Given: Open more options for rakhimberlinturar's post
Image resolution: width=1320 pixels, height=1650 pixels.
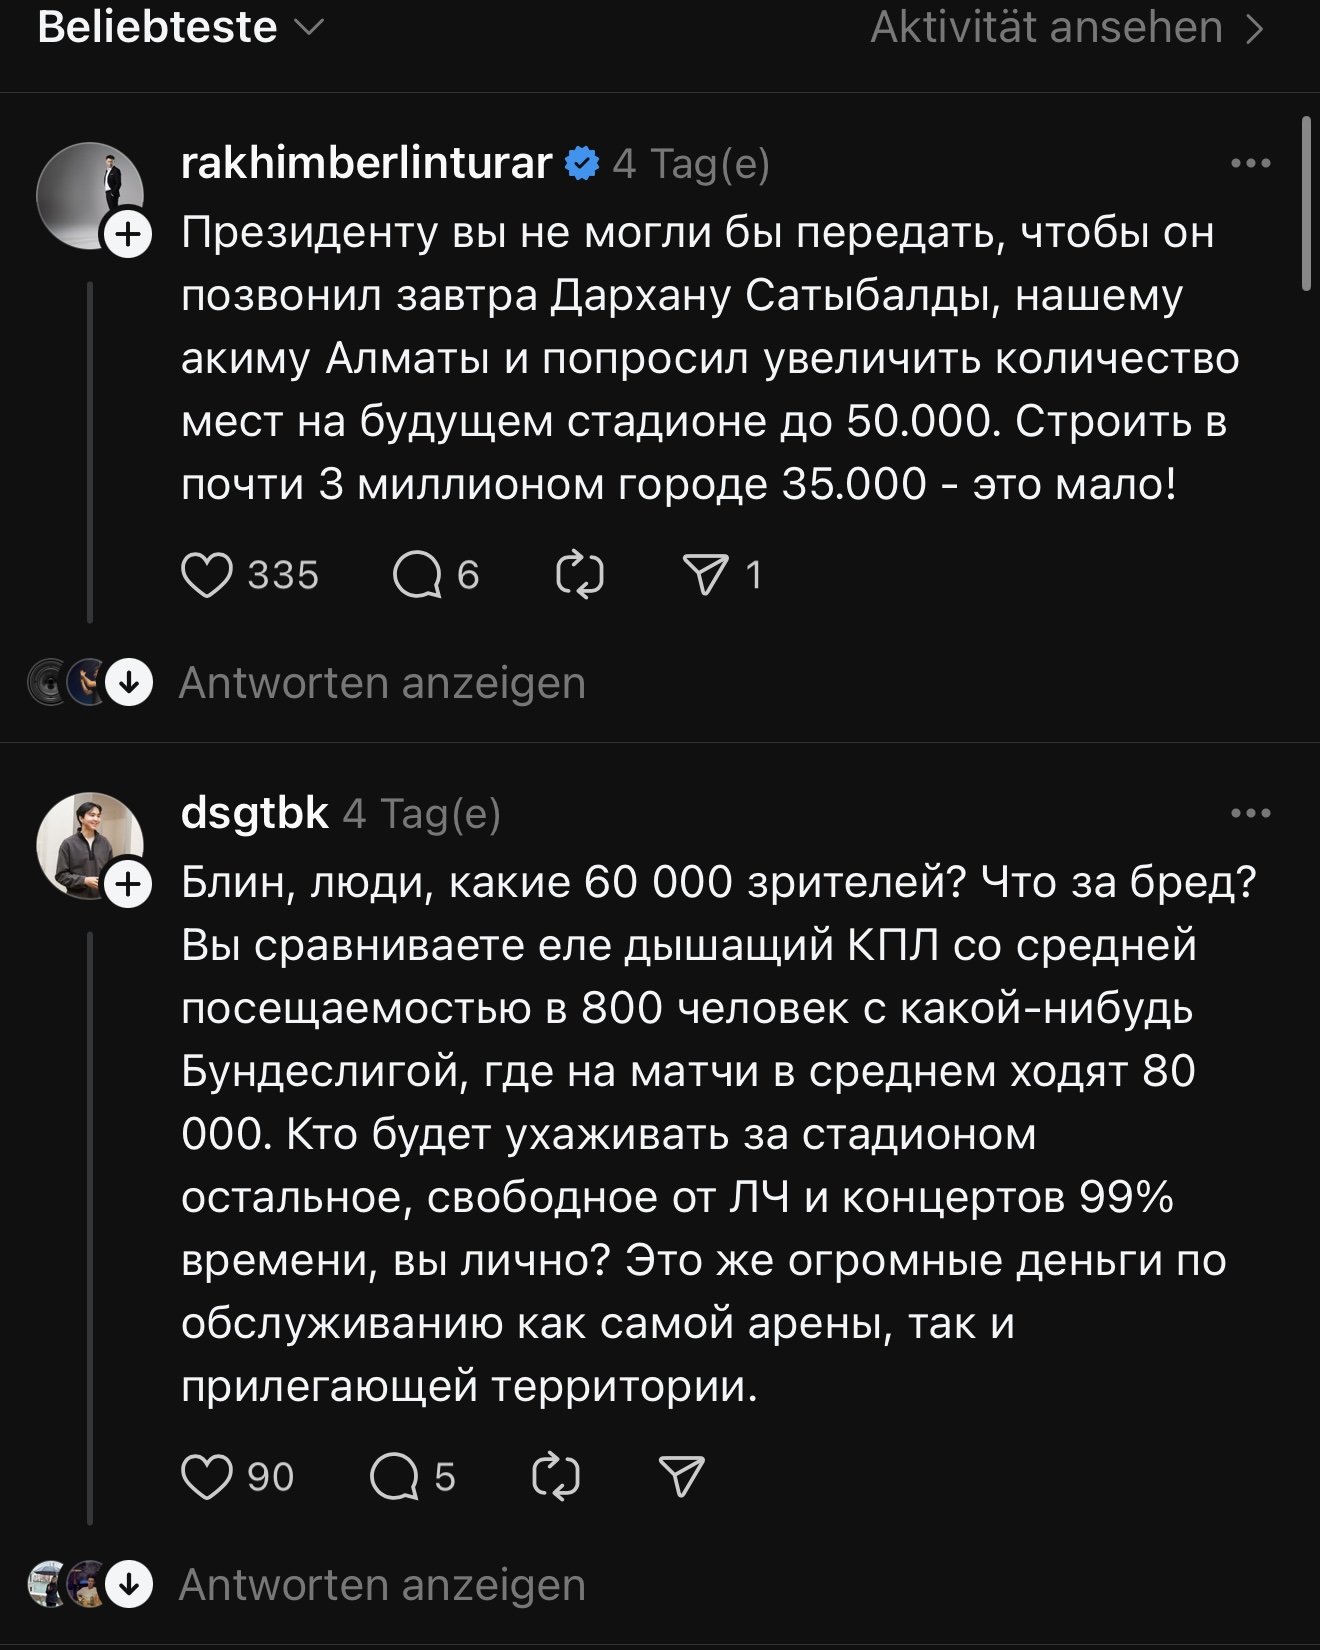Looking at the screenshot, I should click(1250, 164).
